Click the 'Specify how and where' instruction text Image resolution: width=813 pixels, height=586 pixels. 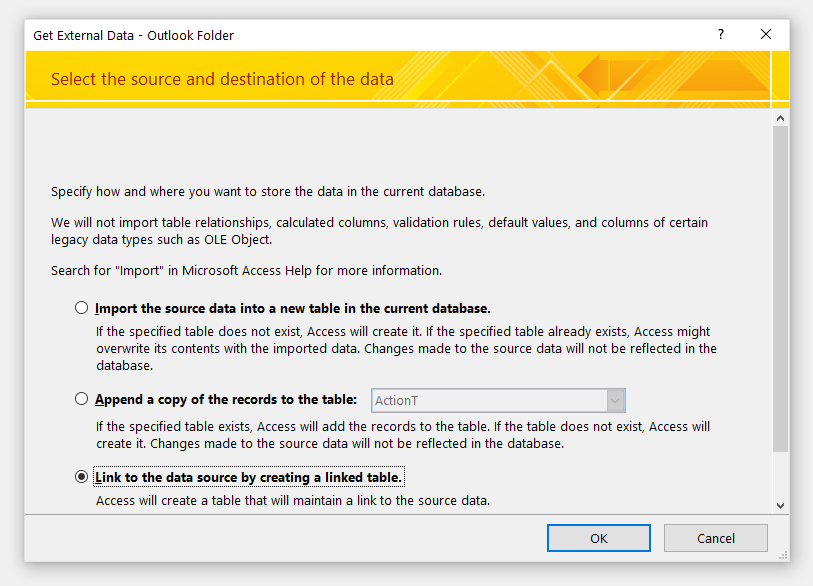tap(268, 191)
